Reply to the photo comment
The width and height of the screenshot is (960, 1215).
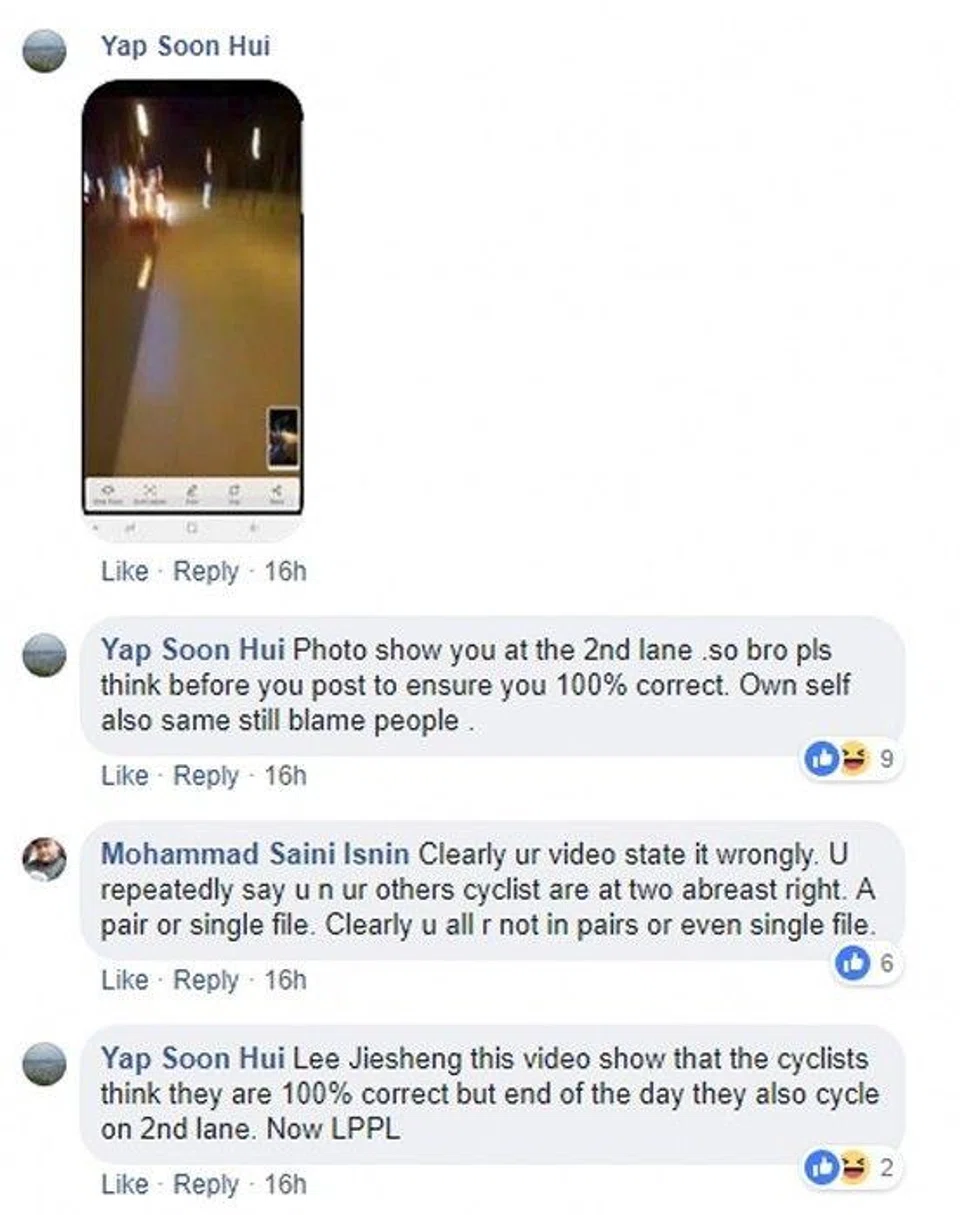206,572
